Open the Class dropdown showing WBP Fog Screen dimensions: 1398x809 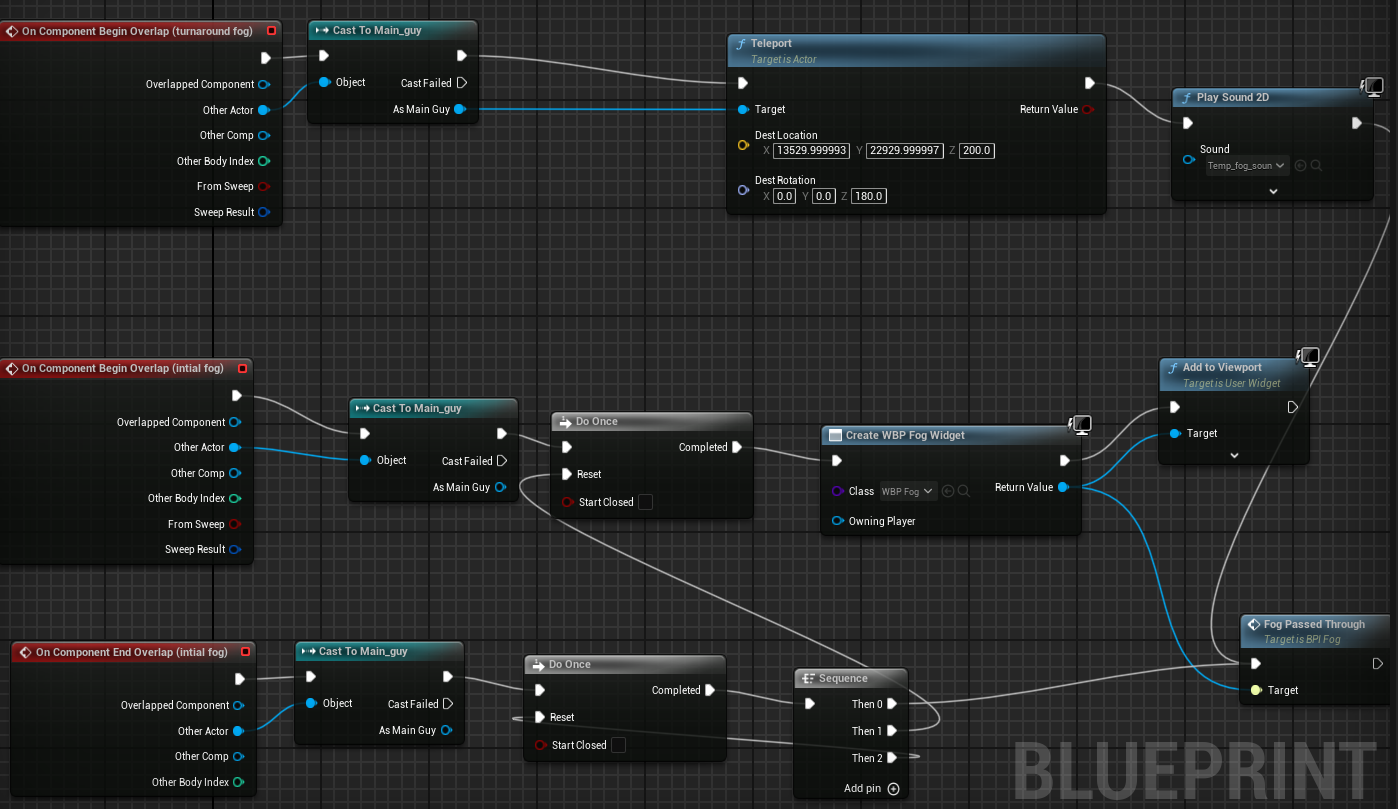coord(907,491)
